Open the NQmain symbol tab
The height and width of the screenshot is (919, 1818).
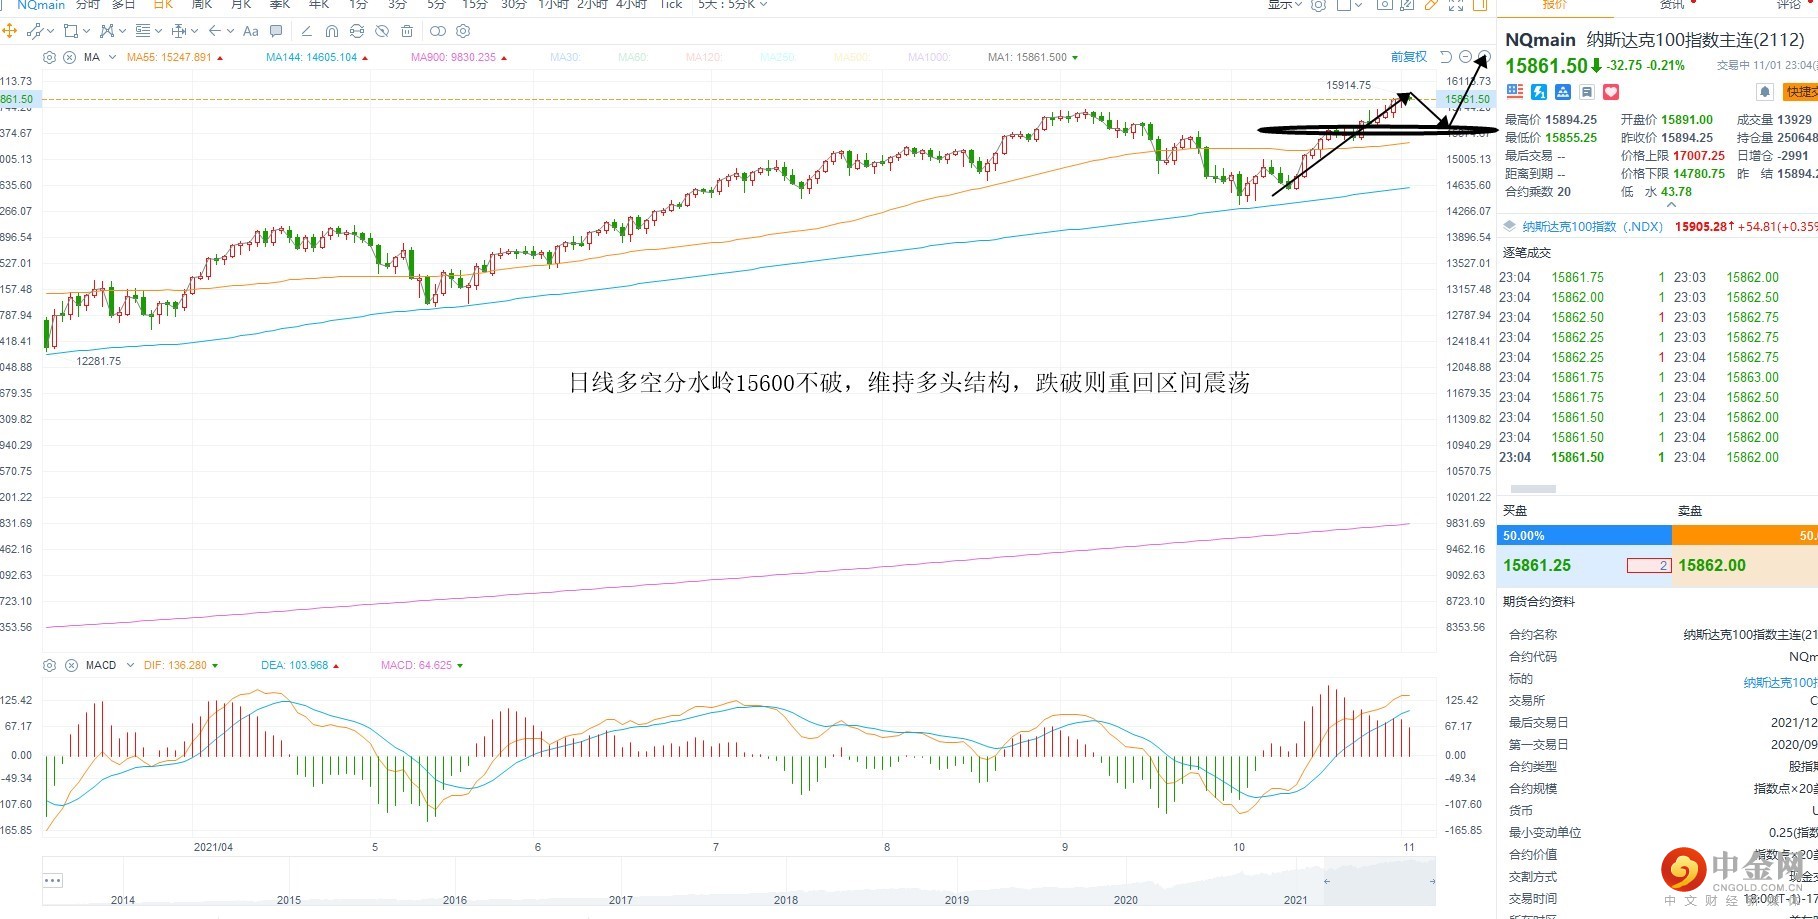40,5
